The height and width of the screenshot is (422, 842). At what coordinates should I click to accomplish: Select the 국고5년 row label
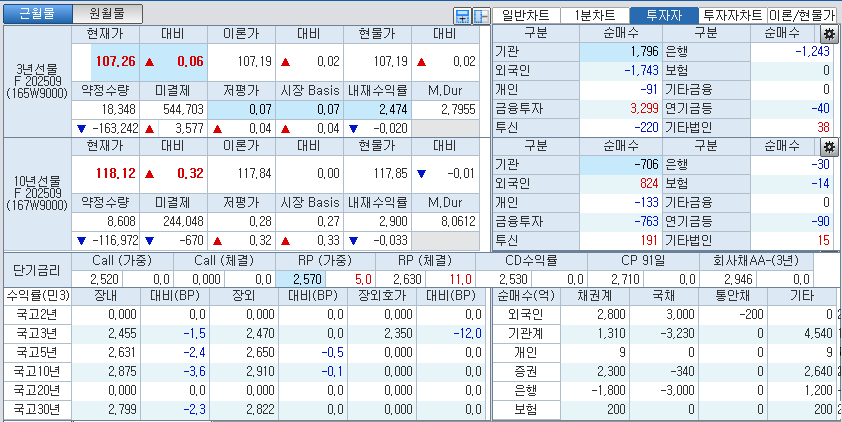[x=37, y=352]
